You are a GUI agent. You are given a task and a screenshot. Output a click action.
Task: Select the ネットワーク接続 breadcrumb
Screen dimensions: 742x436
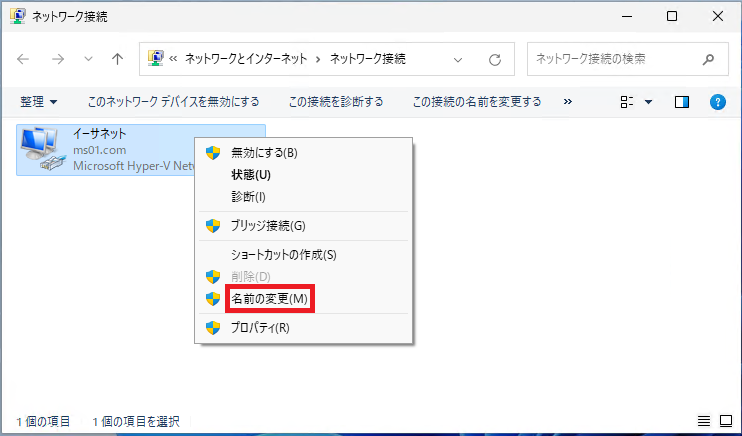tap(368, 59)
